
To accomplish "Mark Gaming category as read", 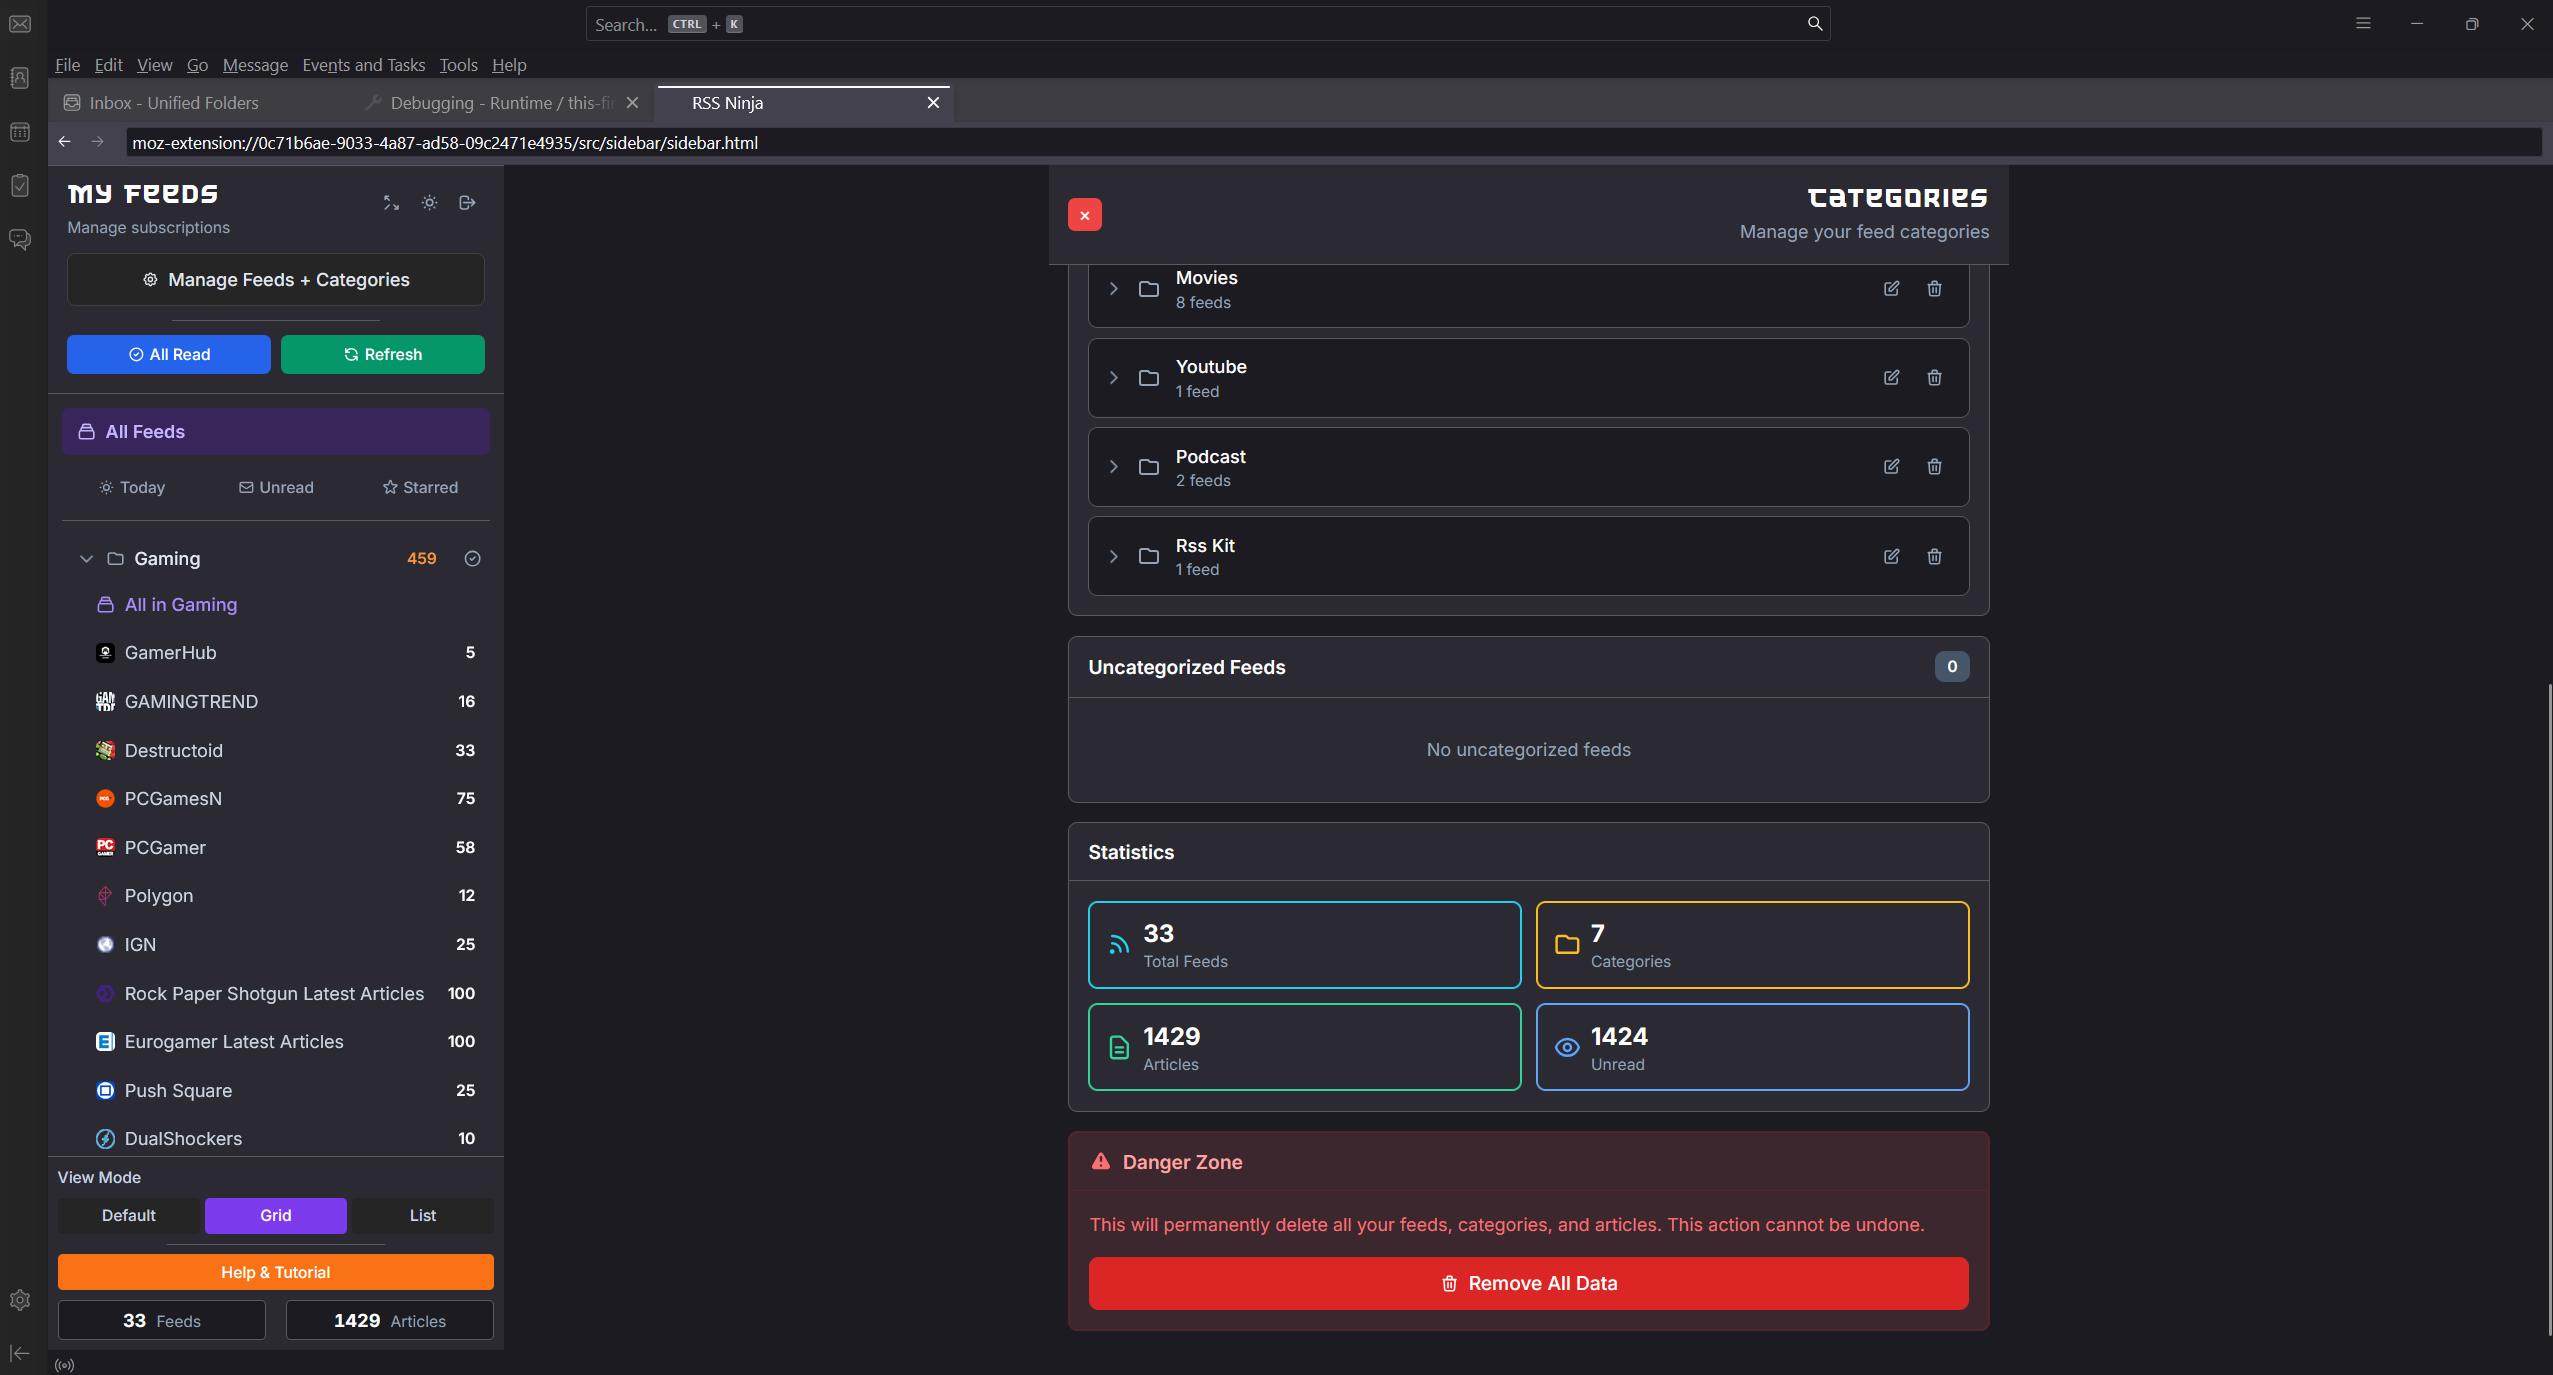I will tap(473, 559).
